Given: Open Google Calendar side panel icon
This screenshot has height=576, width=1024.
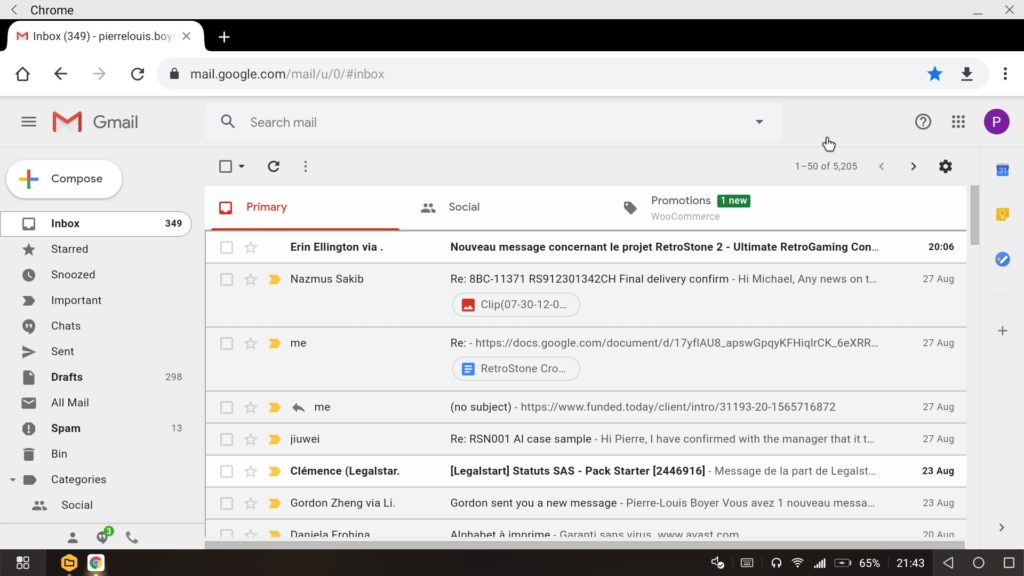Looking at the screenshot, I should 1002,170.
